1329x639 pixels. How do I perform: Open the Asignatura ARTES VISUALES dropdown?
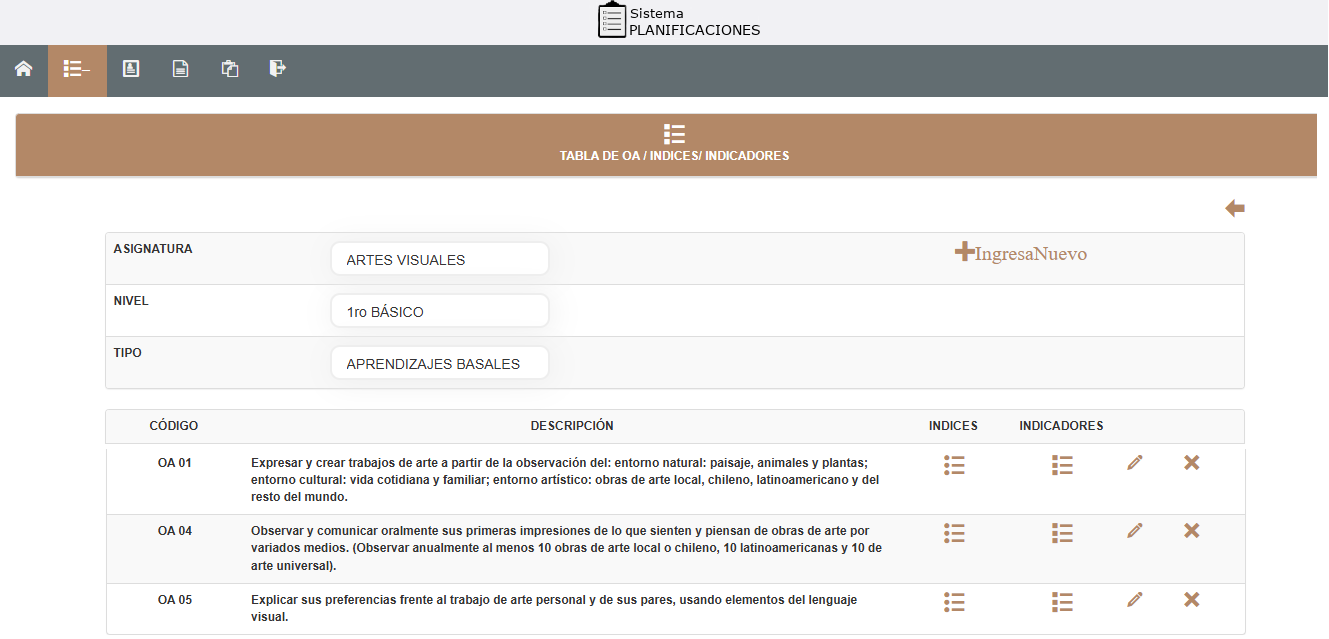440,259
